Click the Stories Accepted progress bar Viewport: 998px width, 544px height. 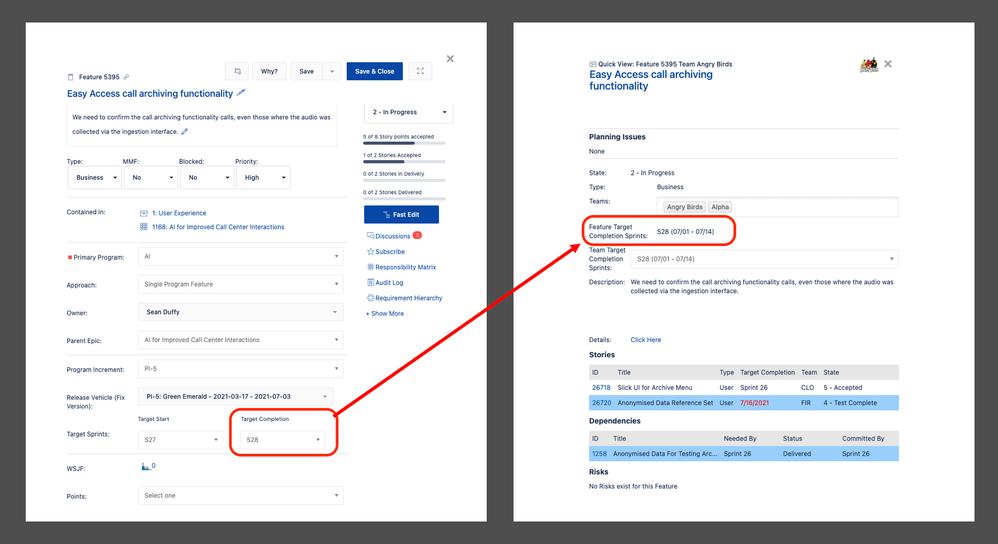(x=404, y=162)
